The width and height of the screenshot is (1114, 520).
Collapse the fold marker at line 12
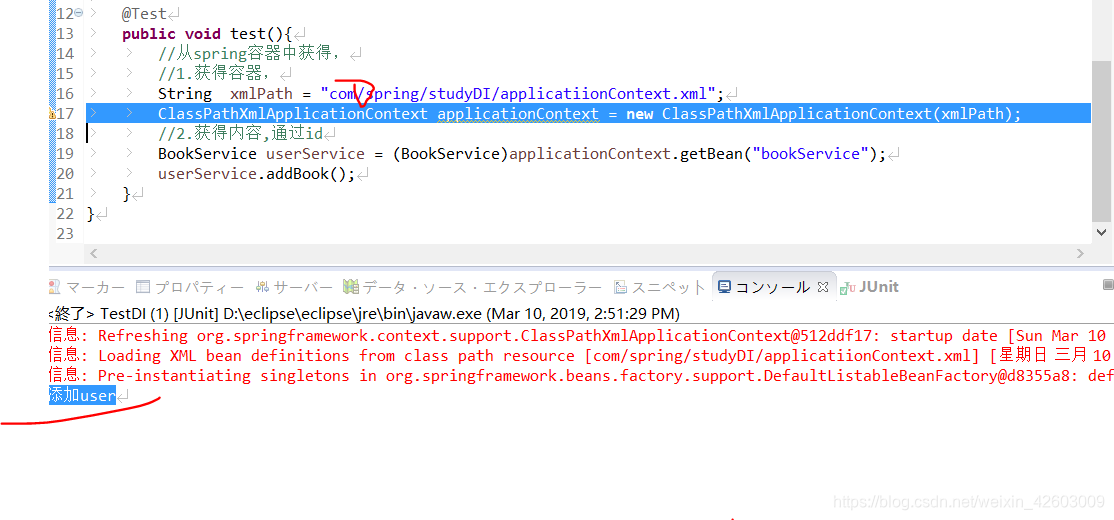coord(78,13)
